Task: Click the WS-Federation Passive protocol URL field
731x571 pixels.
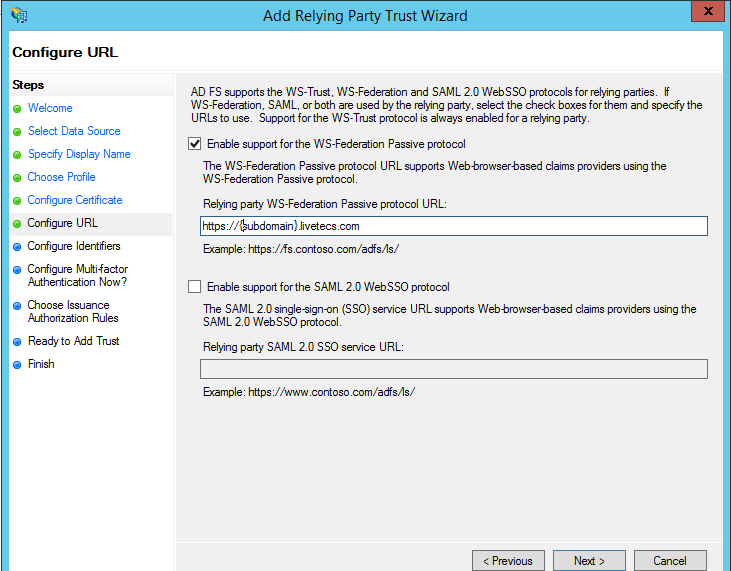Action: (454, 226)
